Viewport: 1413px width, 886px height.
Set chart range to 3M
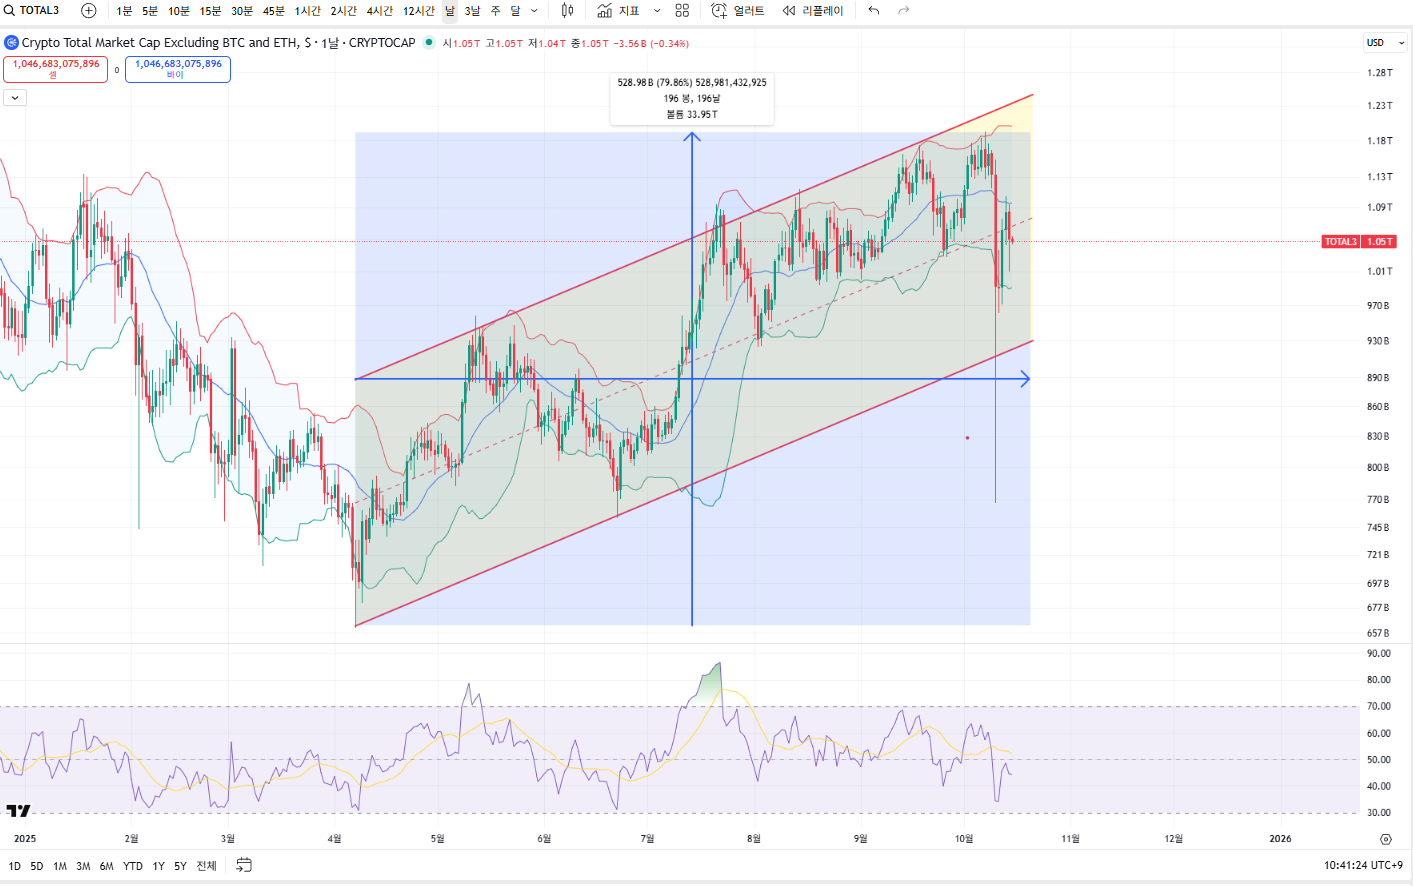83,866
